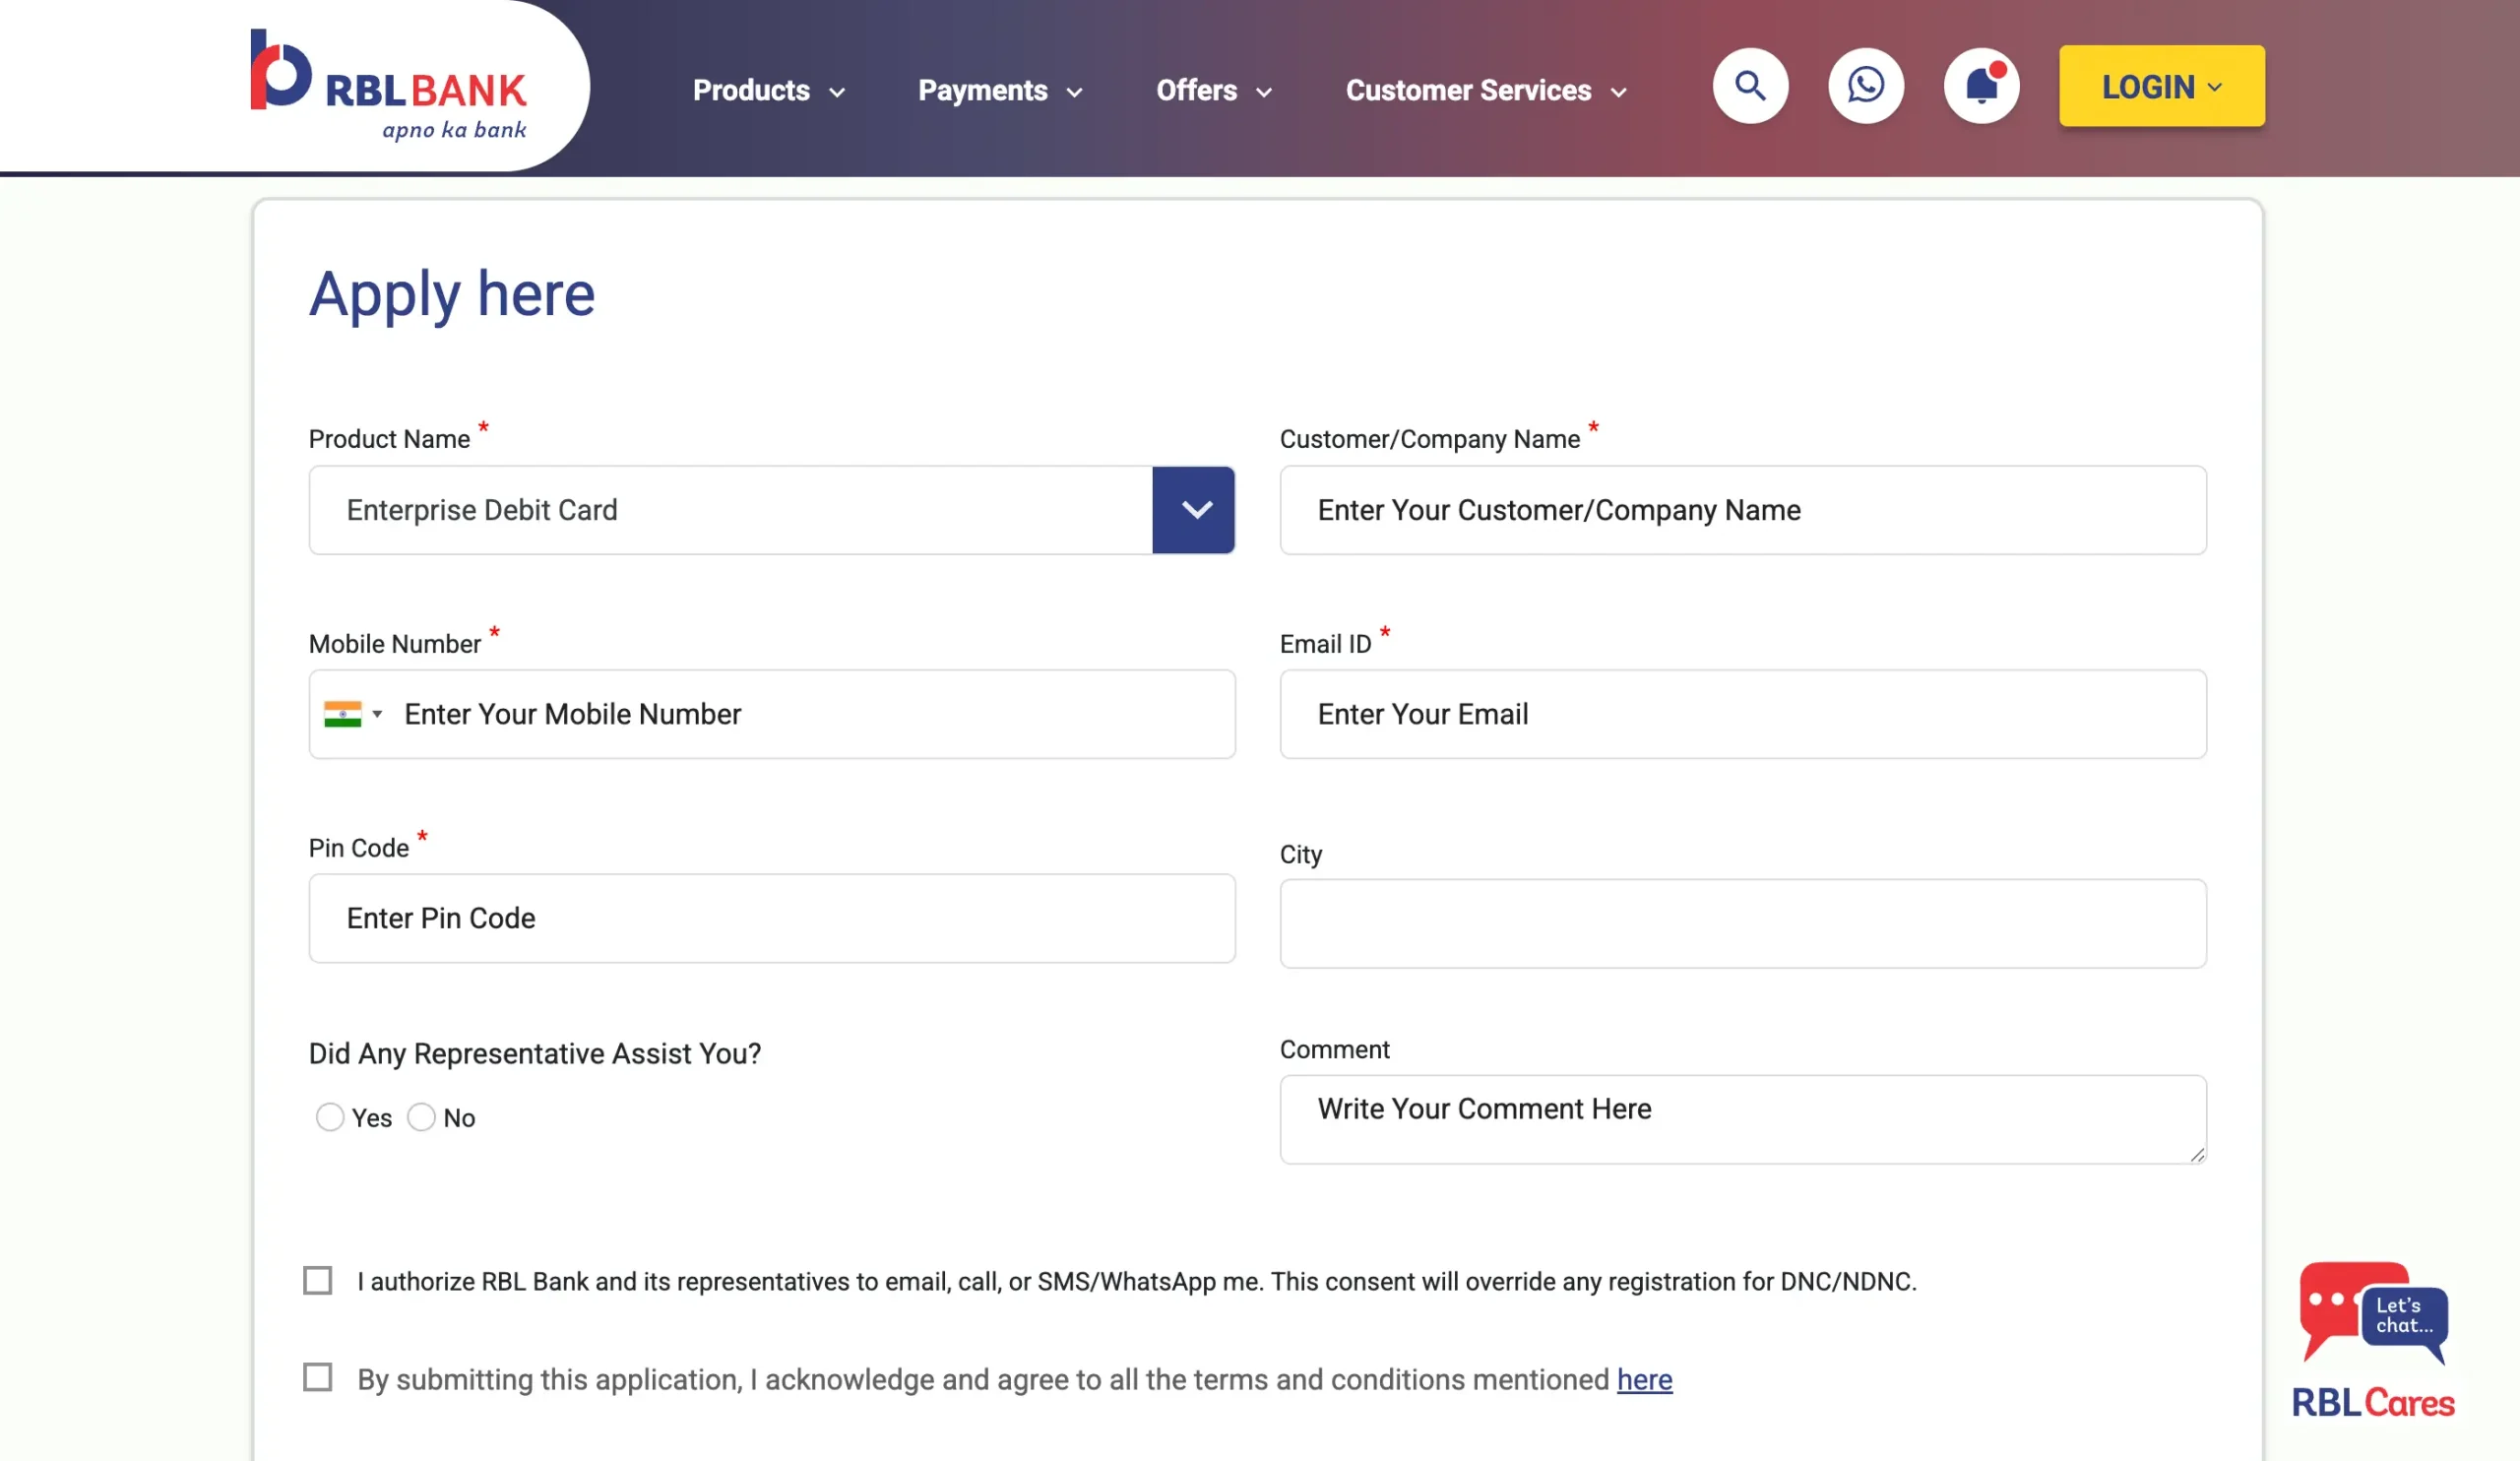This screenshot has width=2520, height=1461.
Task: Open the search icon
Action: pyautogui.click(x=1750, y=86)
